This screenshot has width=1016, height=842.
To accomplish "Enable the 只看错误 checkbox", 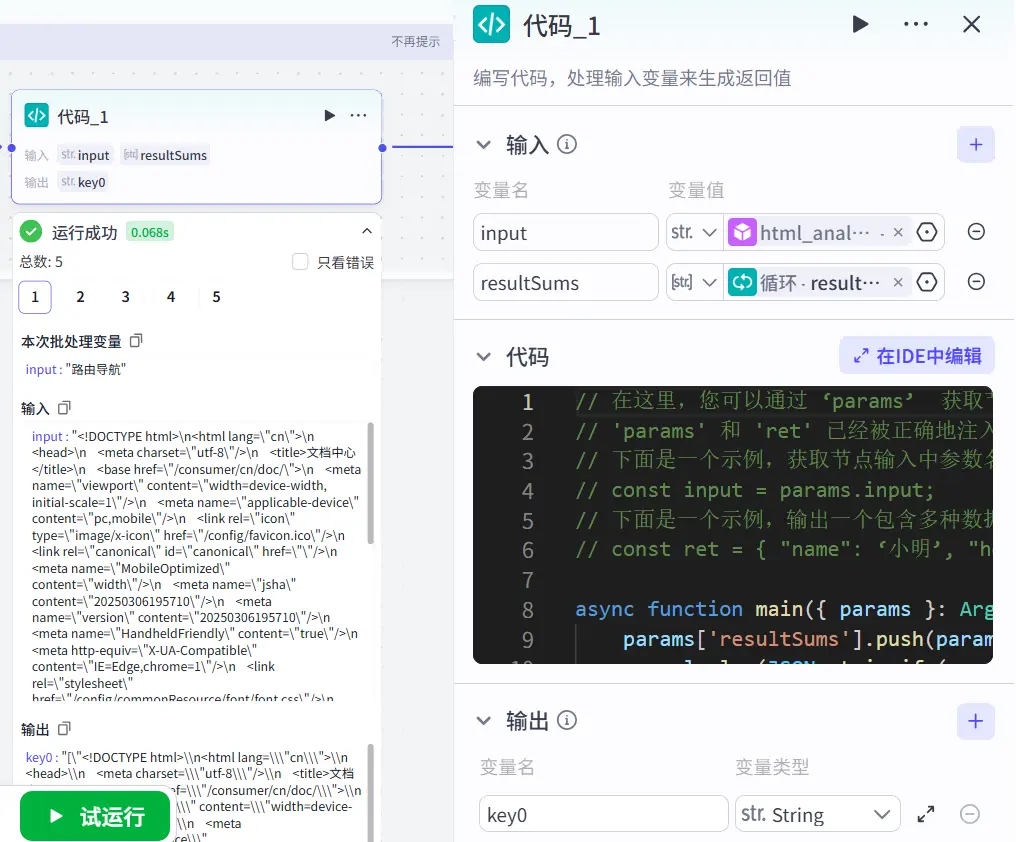I will 300,262.
